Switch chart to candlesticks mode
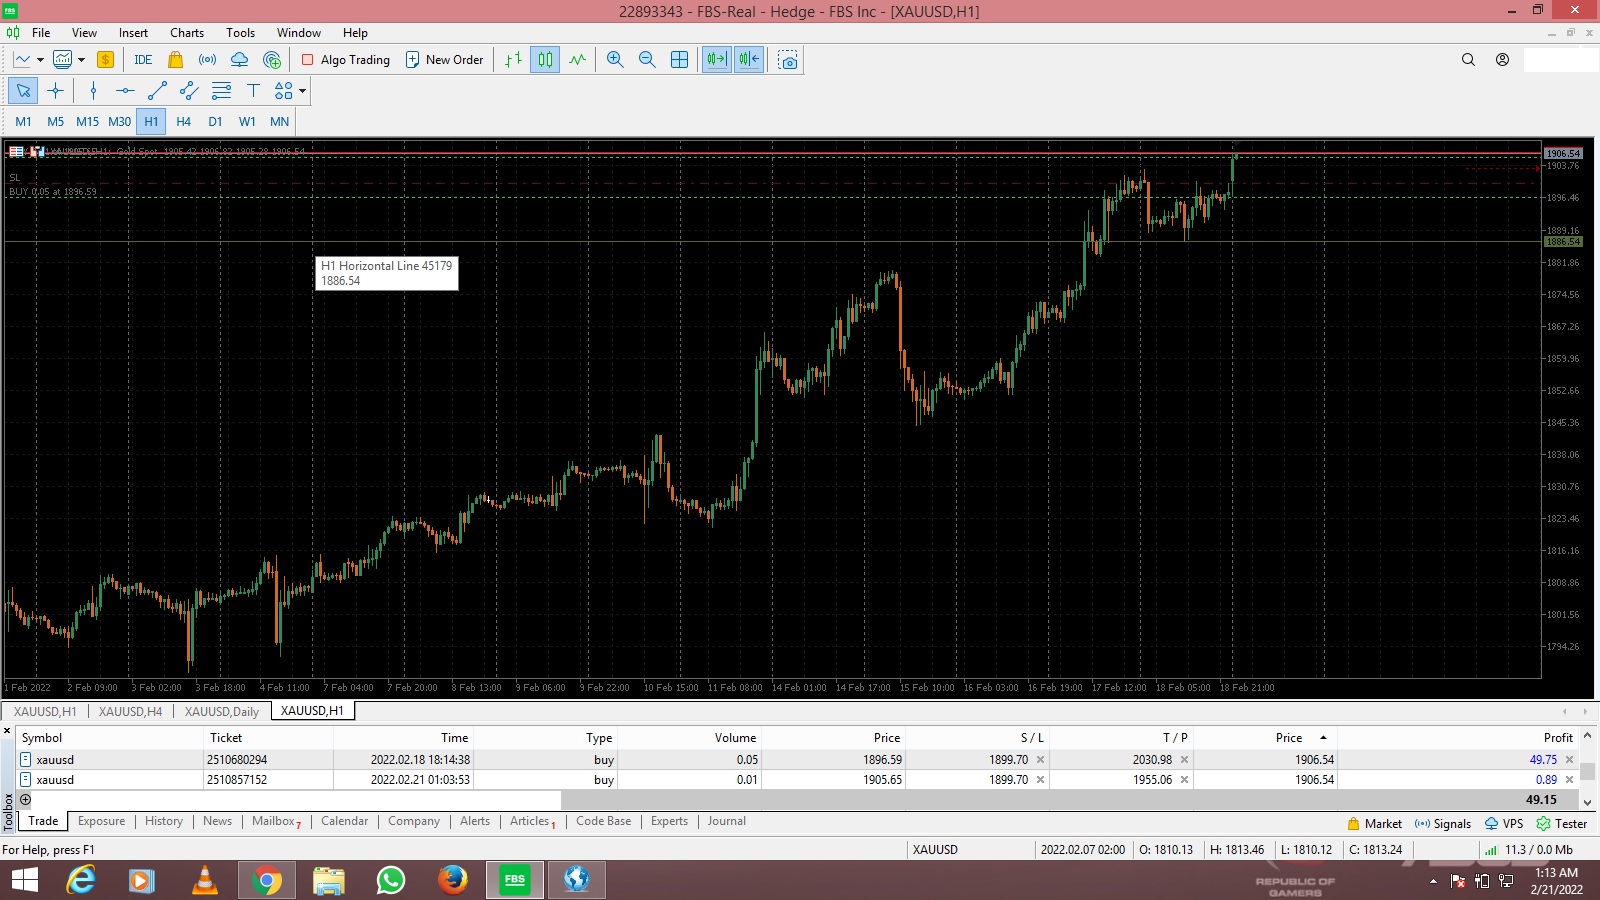The width and height of the screenshot is (1600, 900). tap(545, 60)
